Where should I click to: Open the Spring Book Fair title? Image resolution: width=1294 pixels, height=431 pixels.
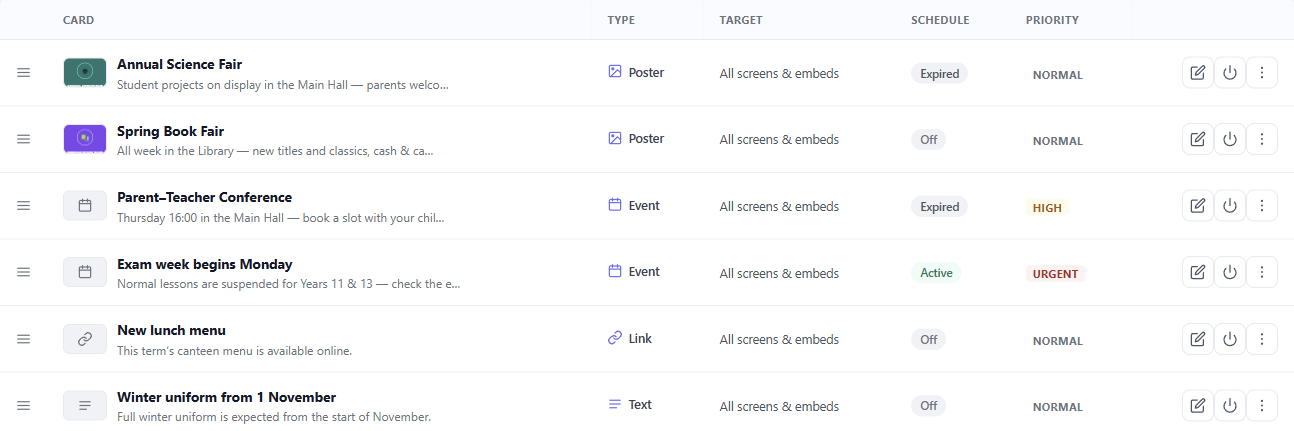tap(170, 131)
